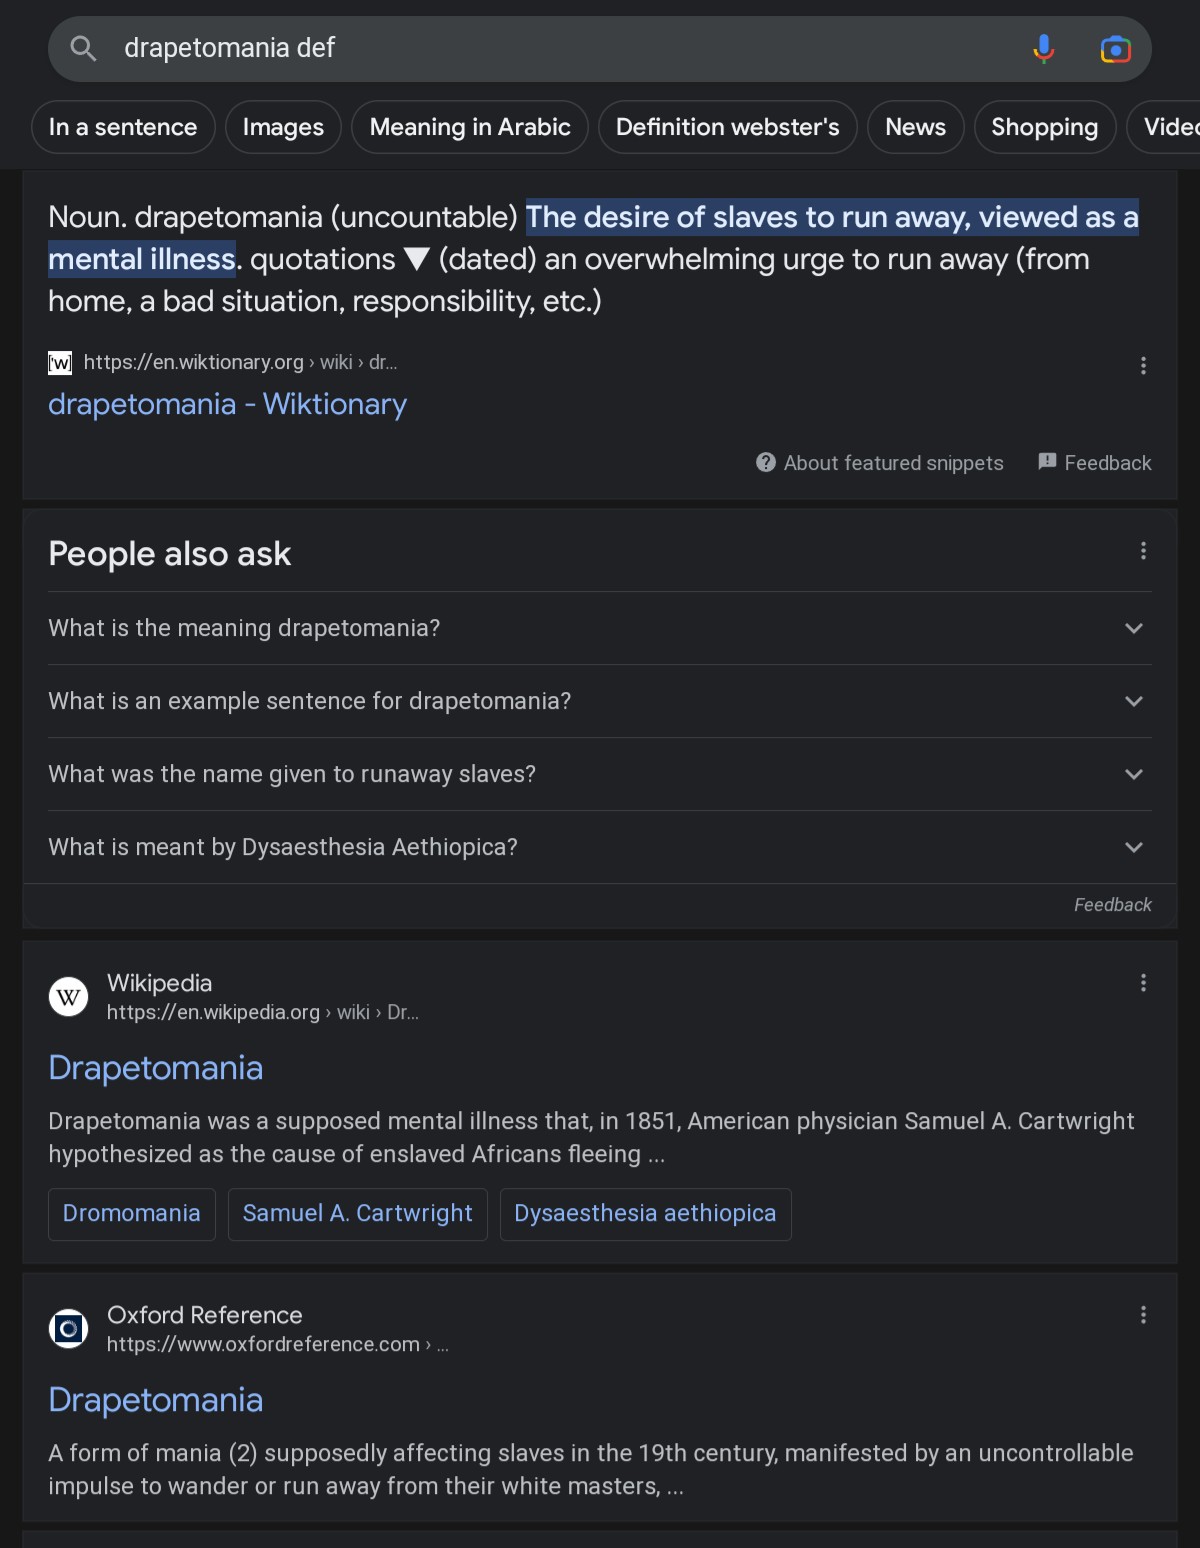This screenshot has width=1200, height=1548.
Task: Select the "Meaning in Arabic" filter chip
Action: click(x=470, y=127)
